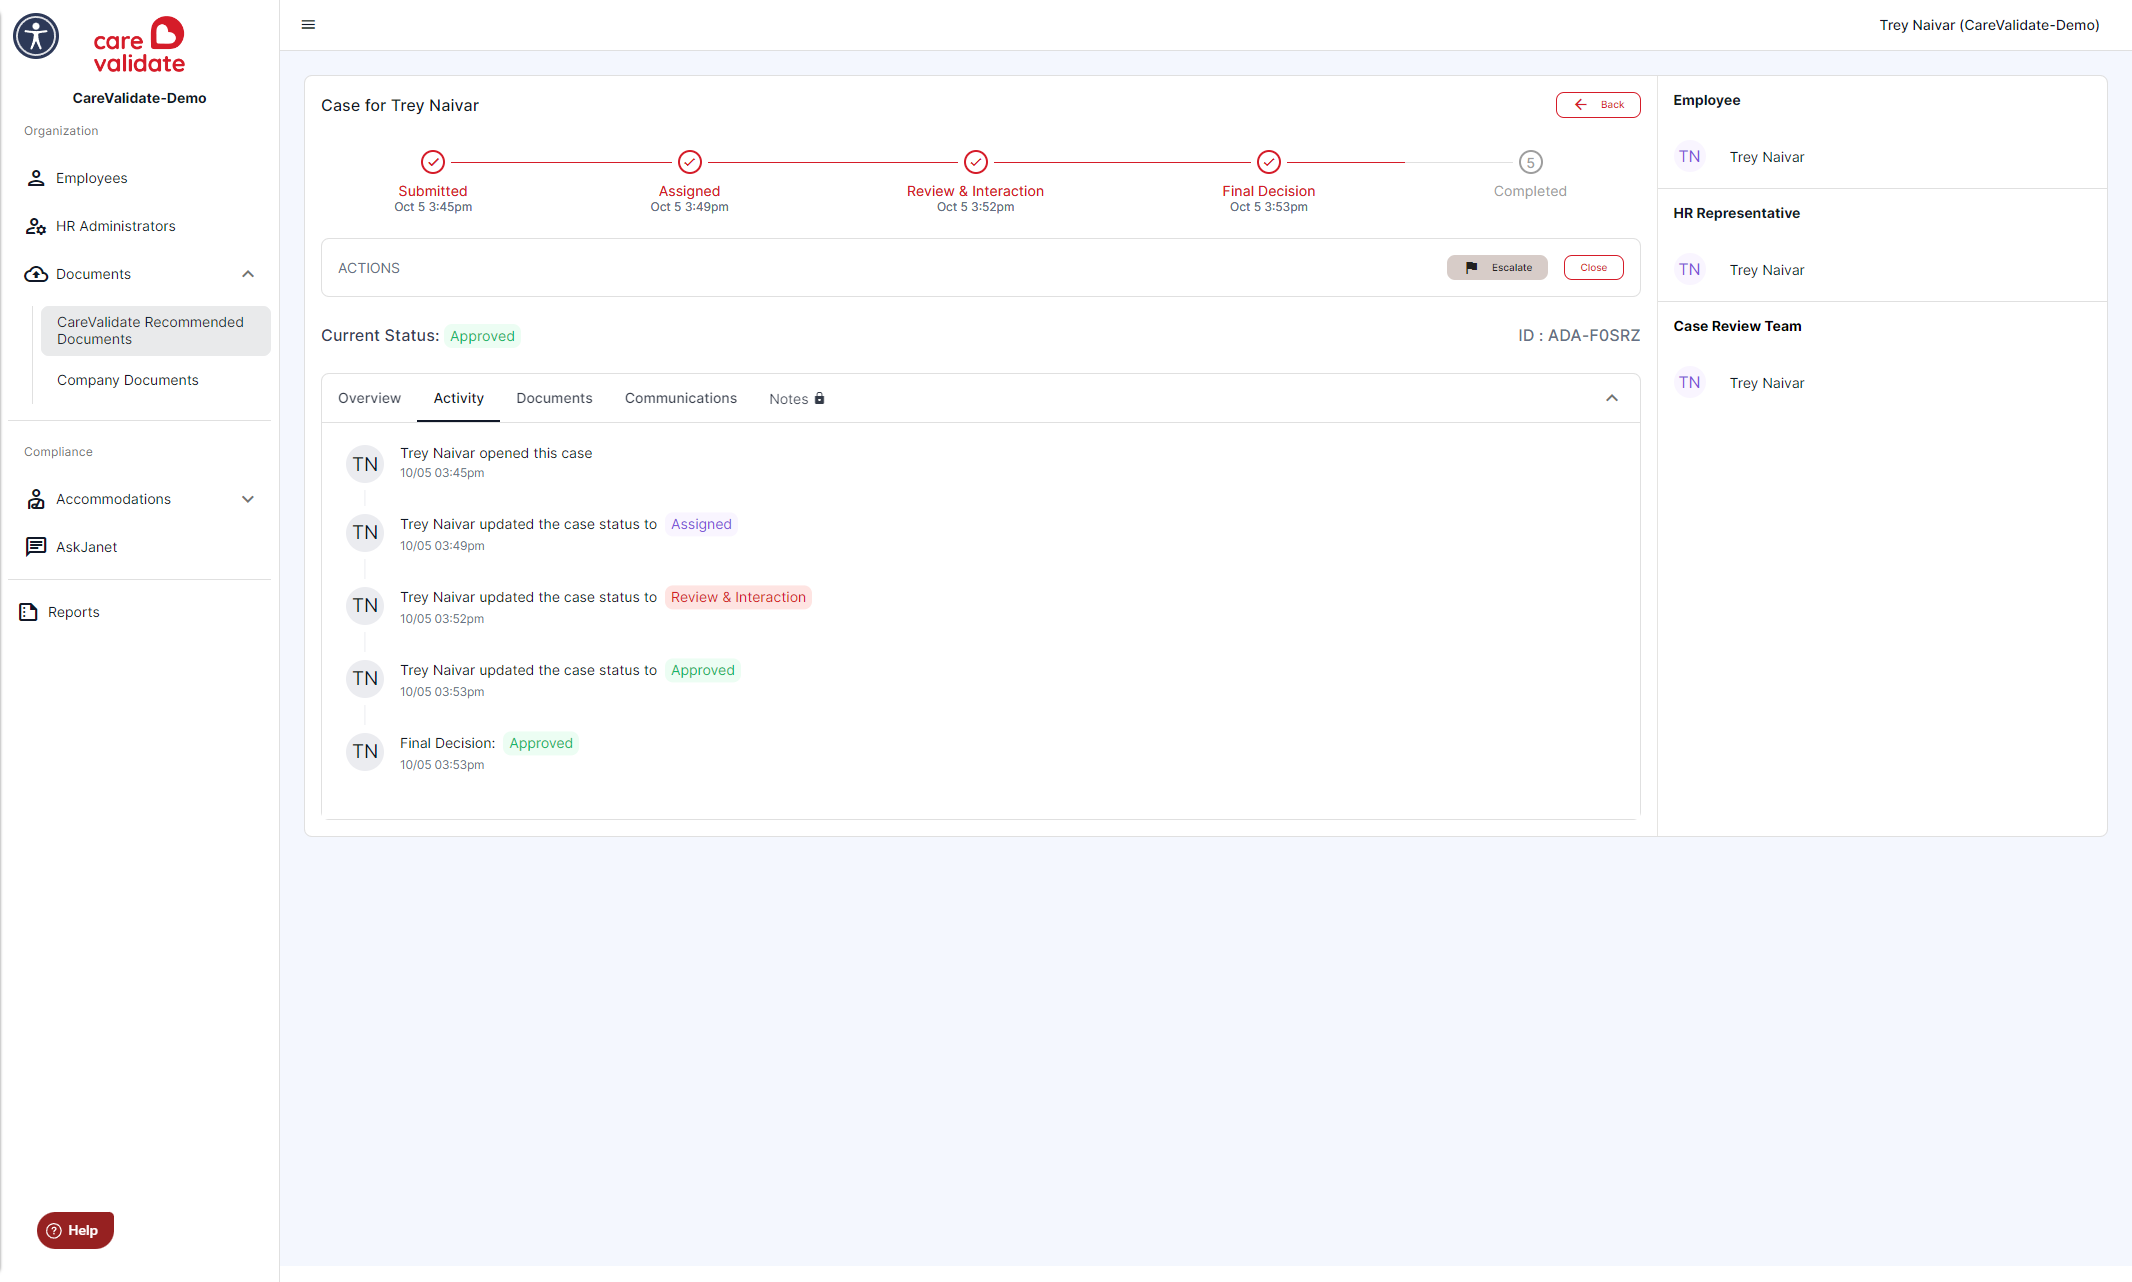The image size is (2132, 1282).
Task: Toggle the hamburger menu icon
Action: pos(308,25)
